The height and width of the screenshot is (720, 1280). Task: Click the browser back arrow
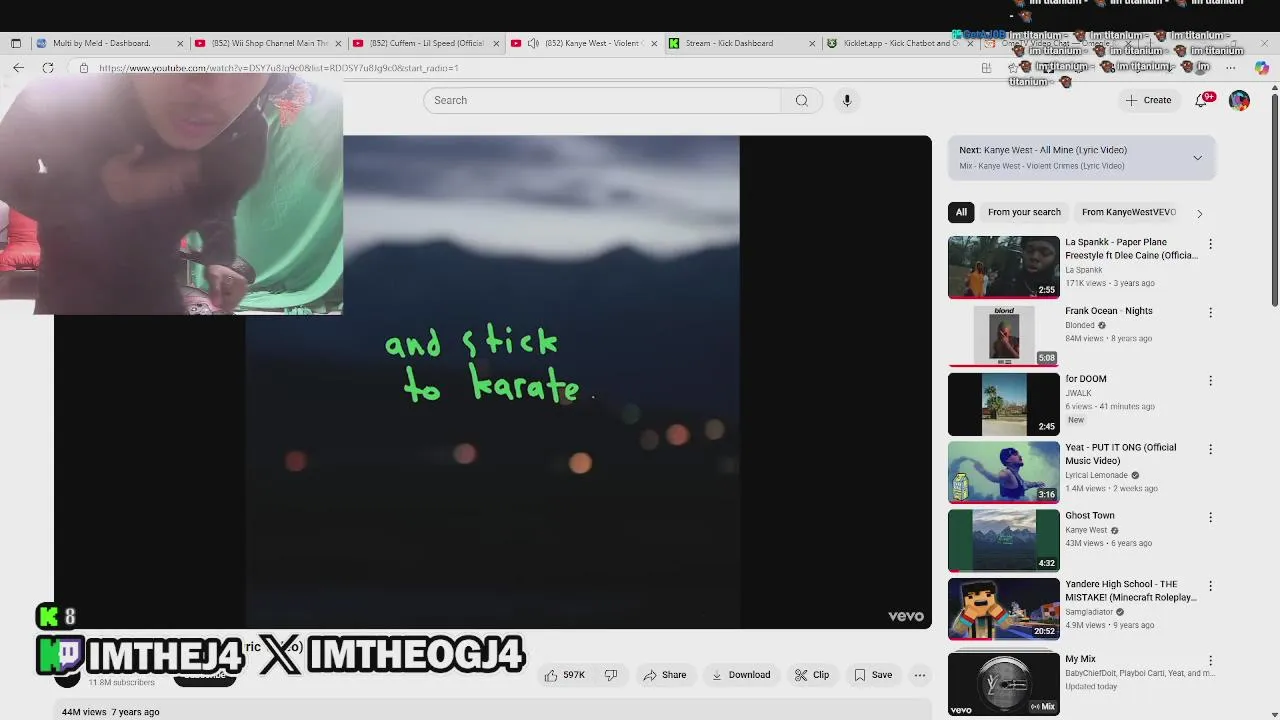(x=18, y=68)
